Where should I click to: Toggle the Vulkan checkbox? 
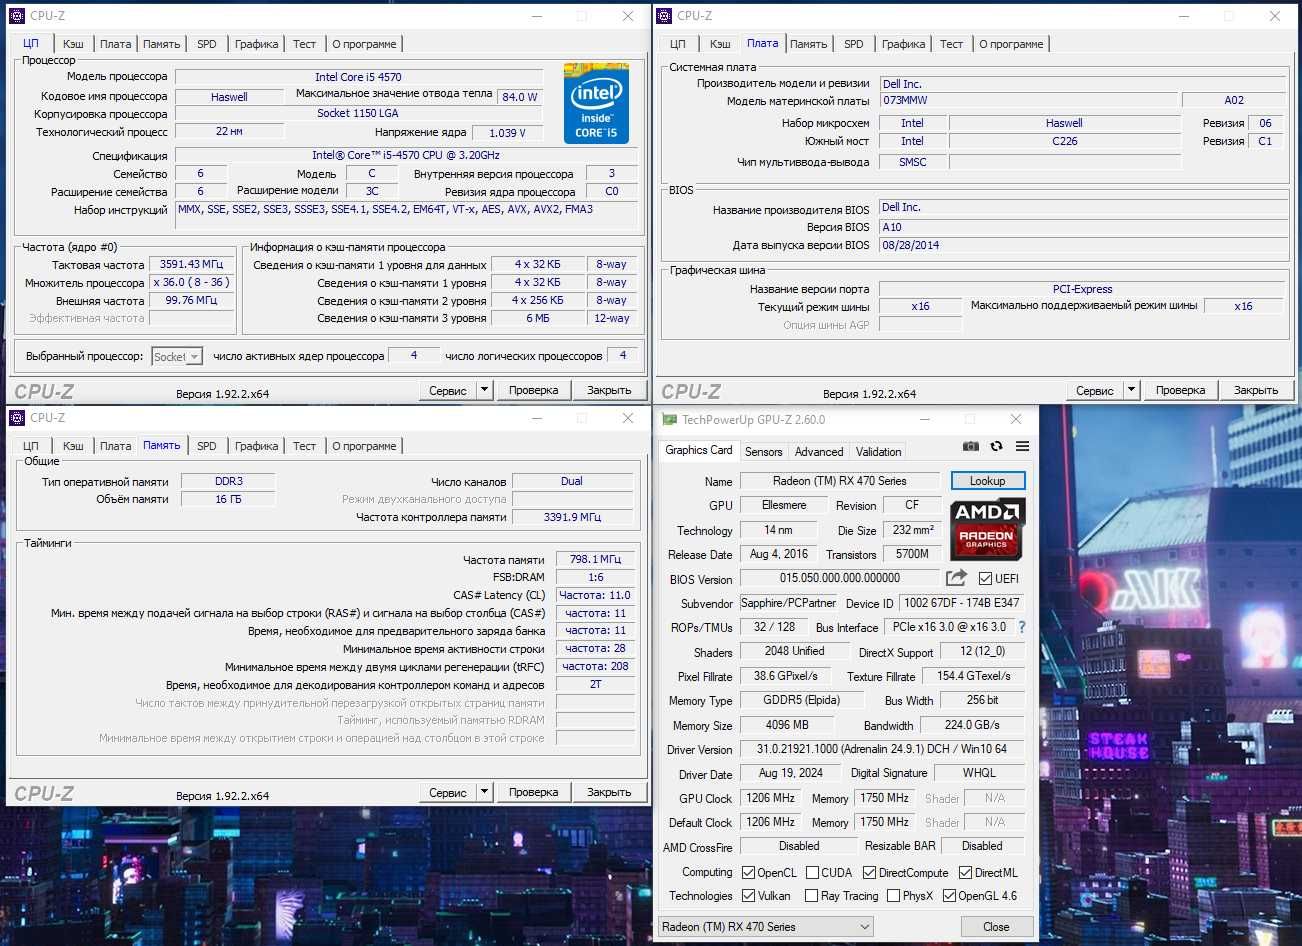coord(748,896)
